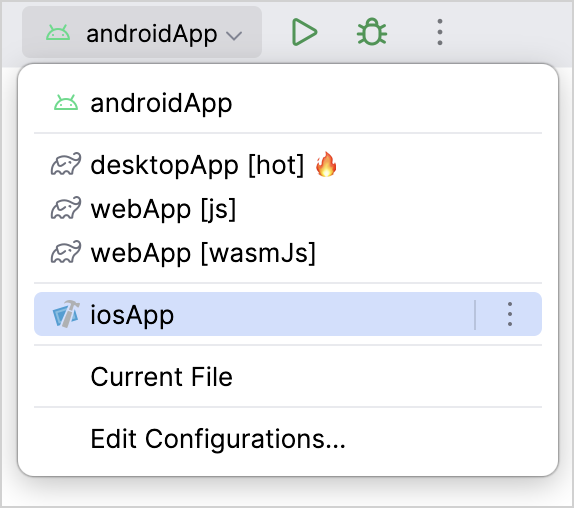Image resolution: width=574 pixels, height=508 pixels.
Task: Click the Gradle elephant icon for desktopApp
Action: (66, 165)
